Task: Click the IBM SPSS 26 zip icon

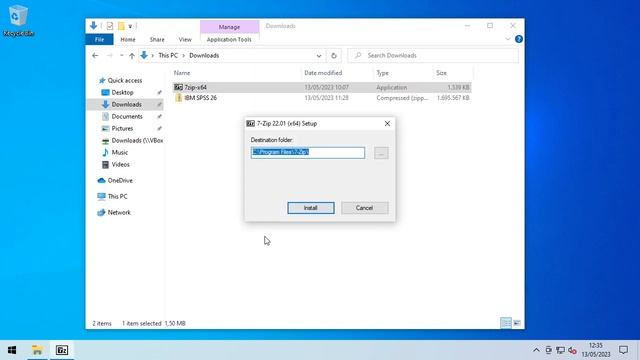Action: pyautogui.click(x=178, y=98)
